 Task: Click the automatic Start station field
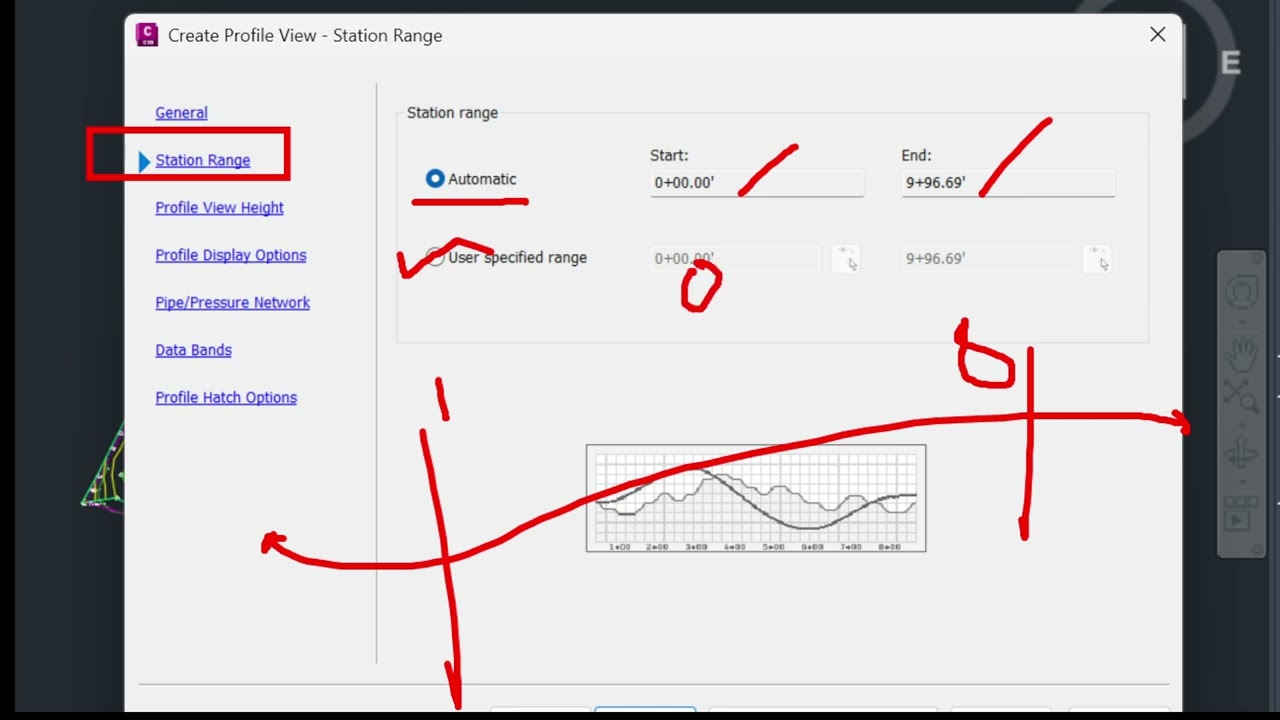coord(756,183)
